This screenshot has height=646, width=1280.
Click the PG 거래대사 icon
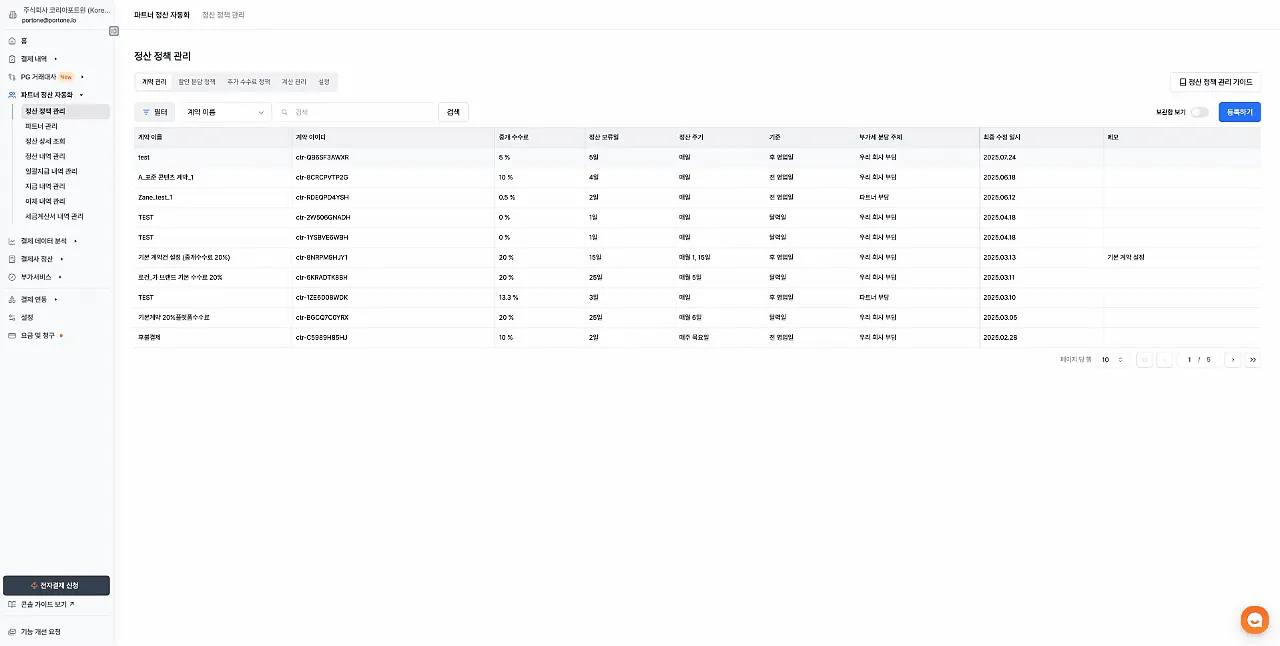pyautogui.click(x=12, y=77)
